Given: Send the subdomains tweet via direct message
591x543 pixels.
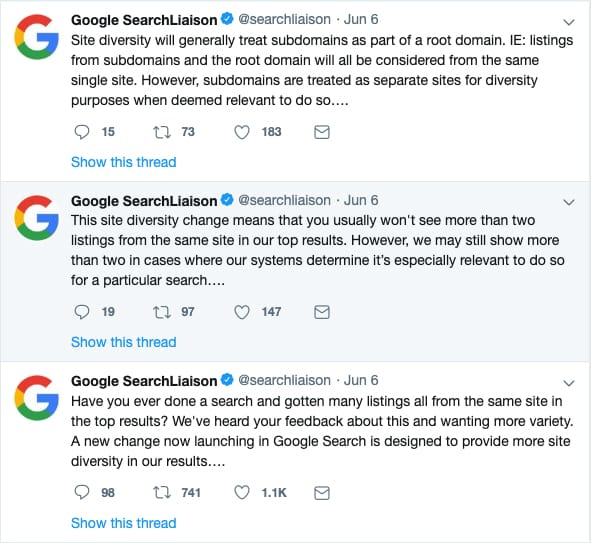Looking at the screenshot, I should click(322, 132).
